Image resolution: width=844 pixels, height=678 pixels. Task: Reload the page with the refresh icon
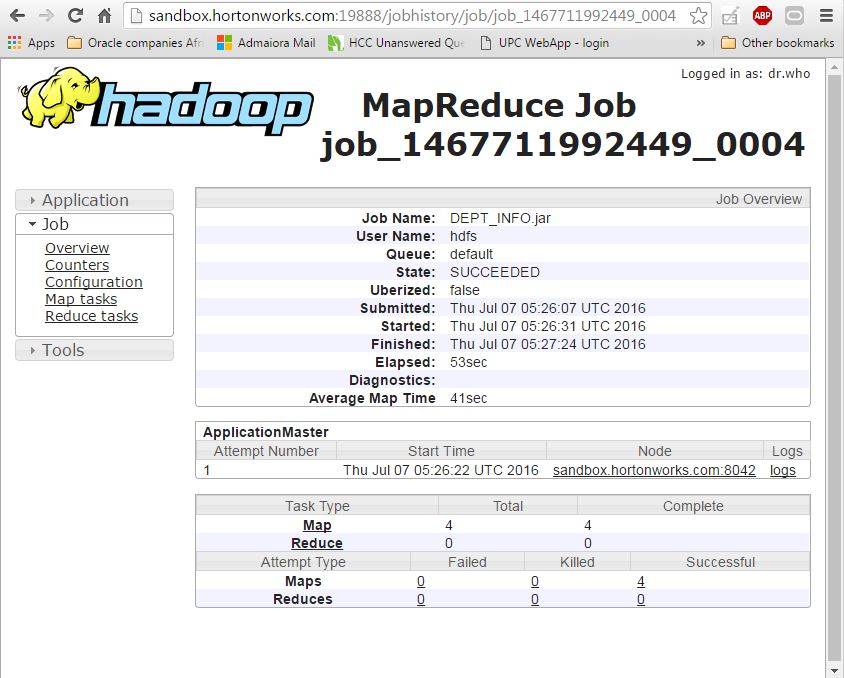click(75, 16)
